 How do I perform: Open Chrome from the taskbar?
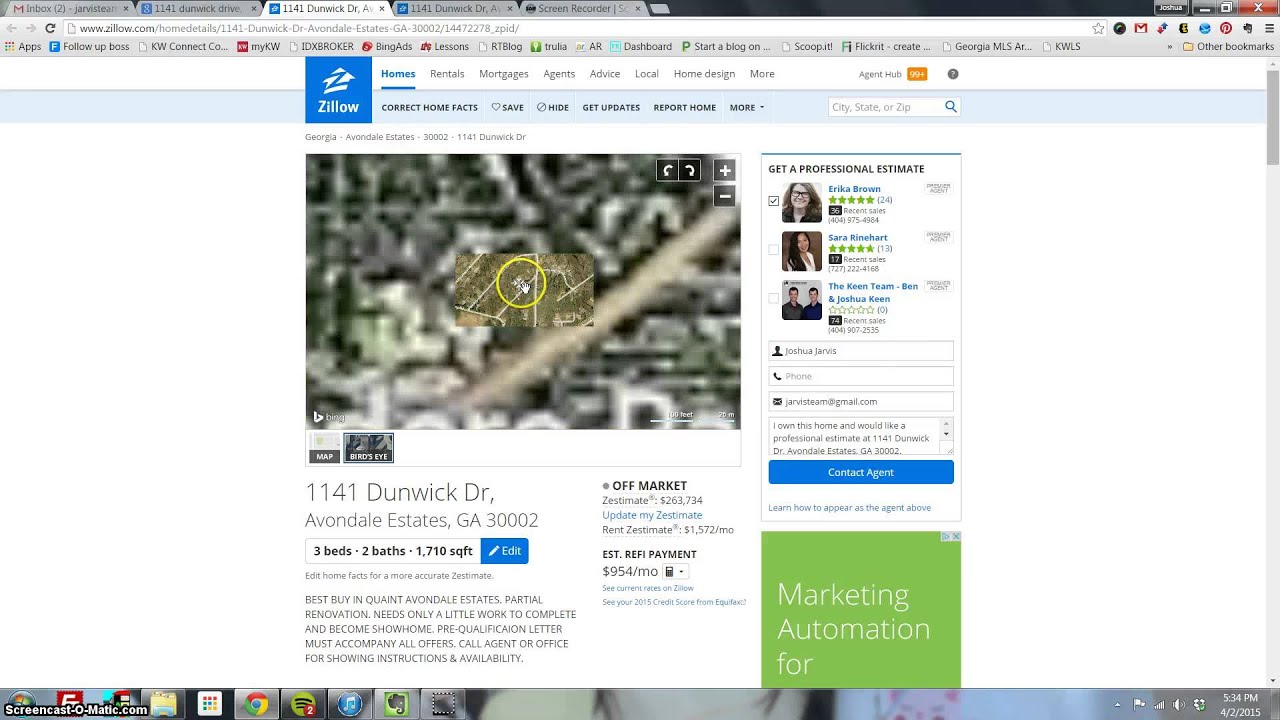tap(256, 704)
